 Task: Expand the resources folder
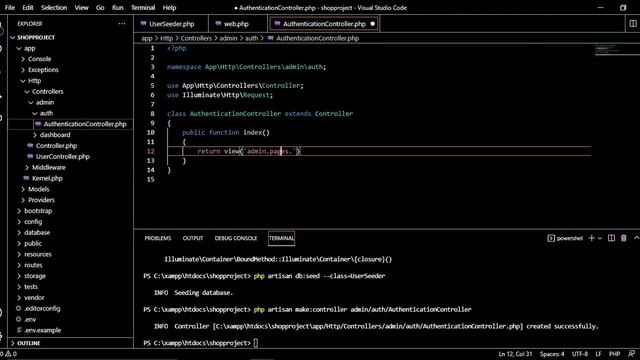pos(19,254)
